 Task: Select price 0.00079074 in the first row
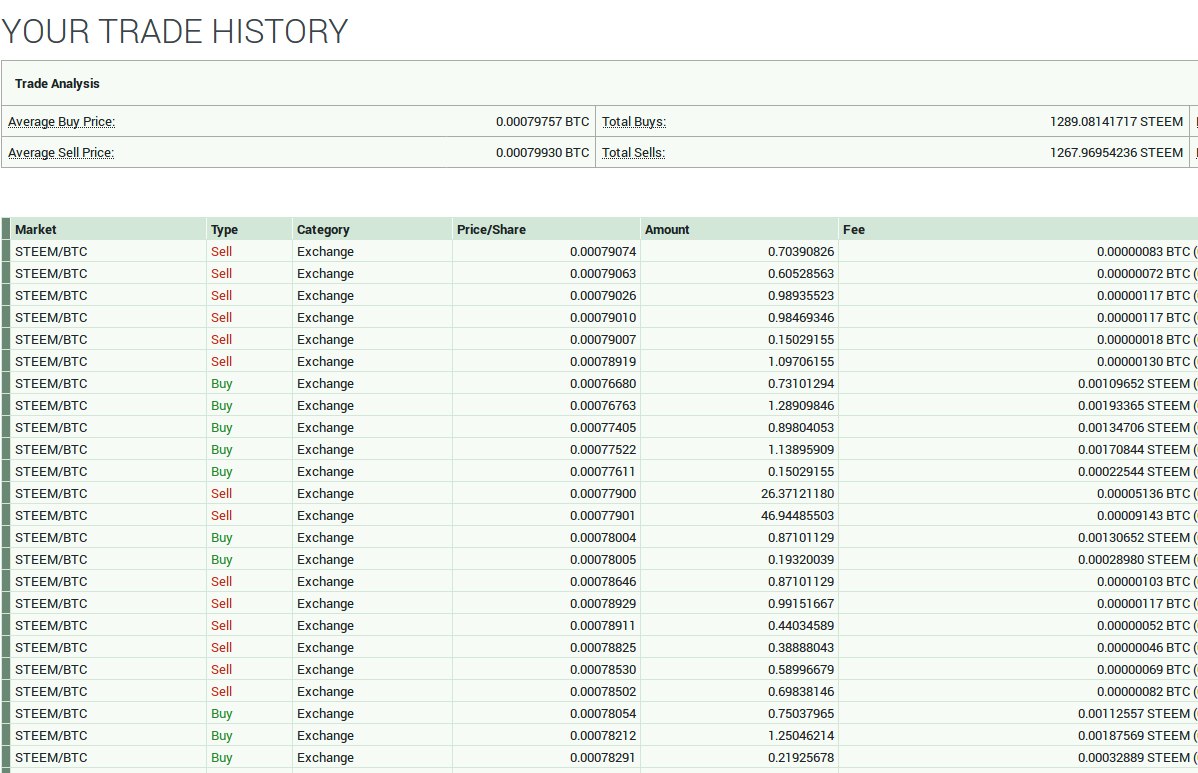coord(603,251)
